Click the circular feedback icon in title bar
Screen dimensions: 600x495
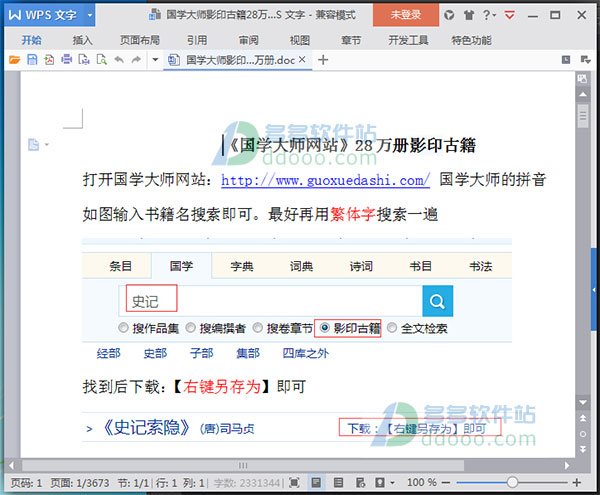point(449,15)
